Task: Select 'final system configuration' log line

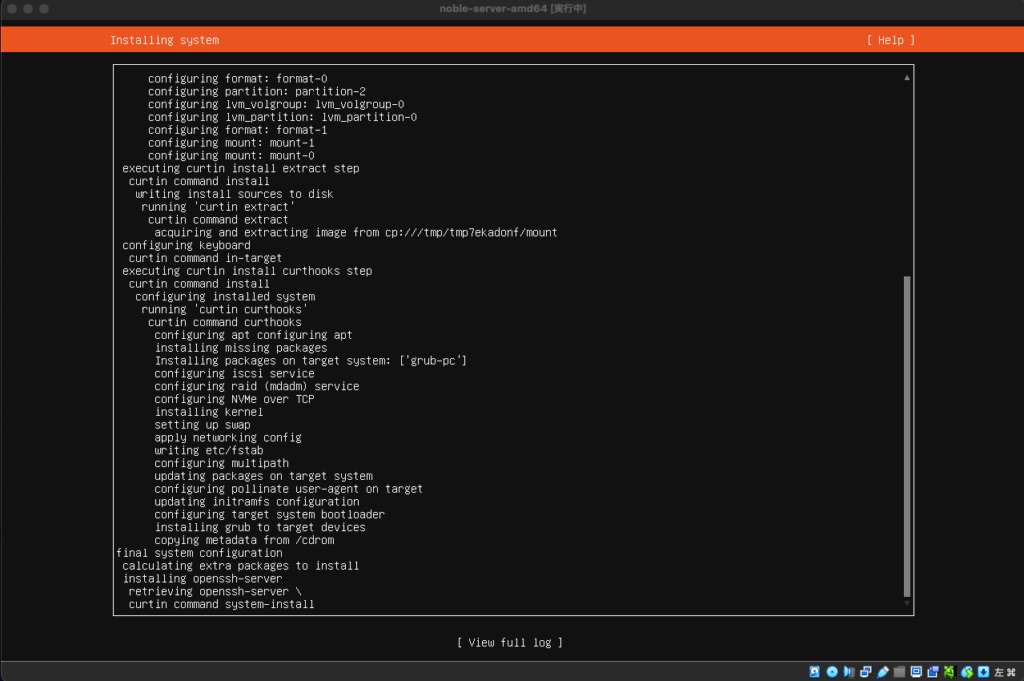Action: pos(199,553)
